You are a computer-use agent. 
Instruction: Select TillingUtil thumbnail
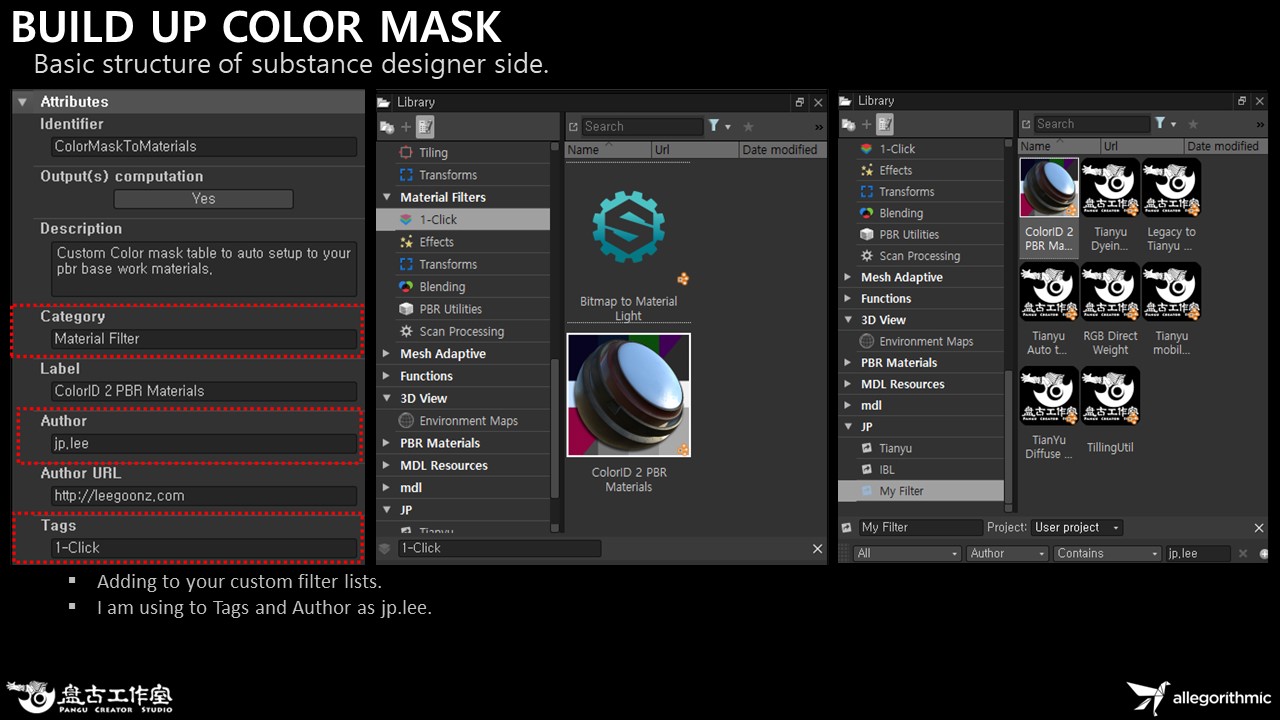tap(1110, 395)
